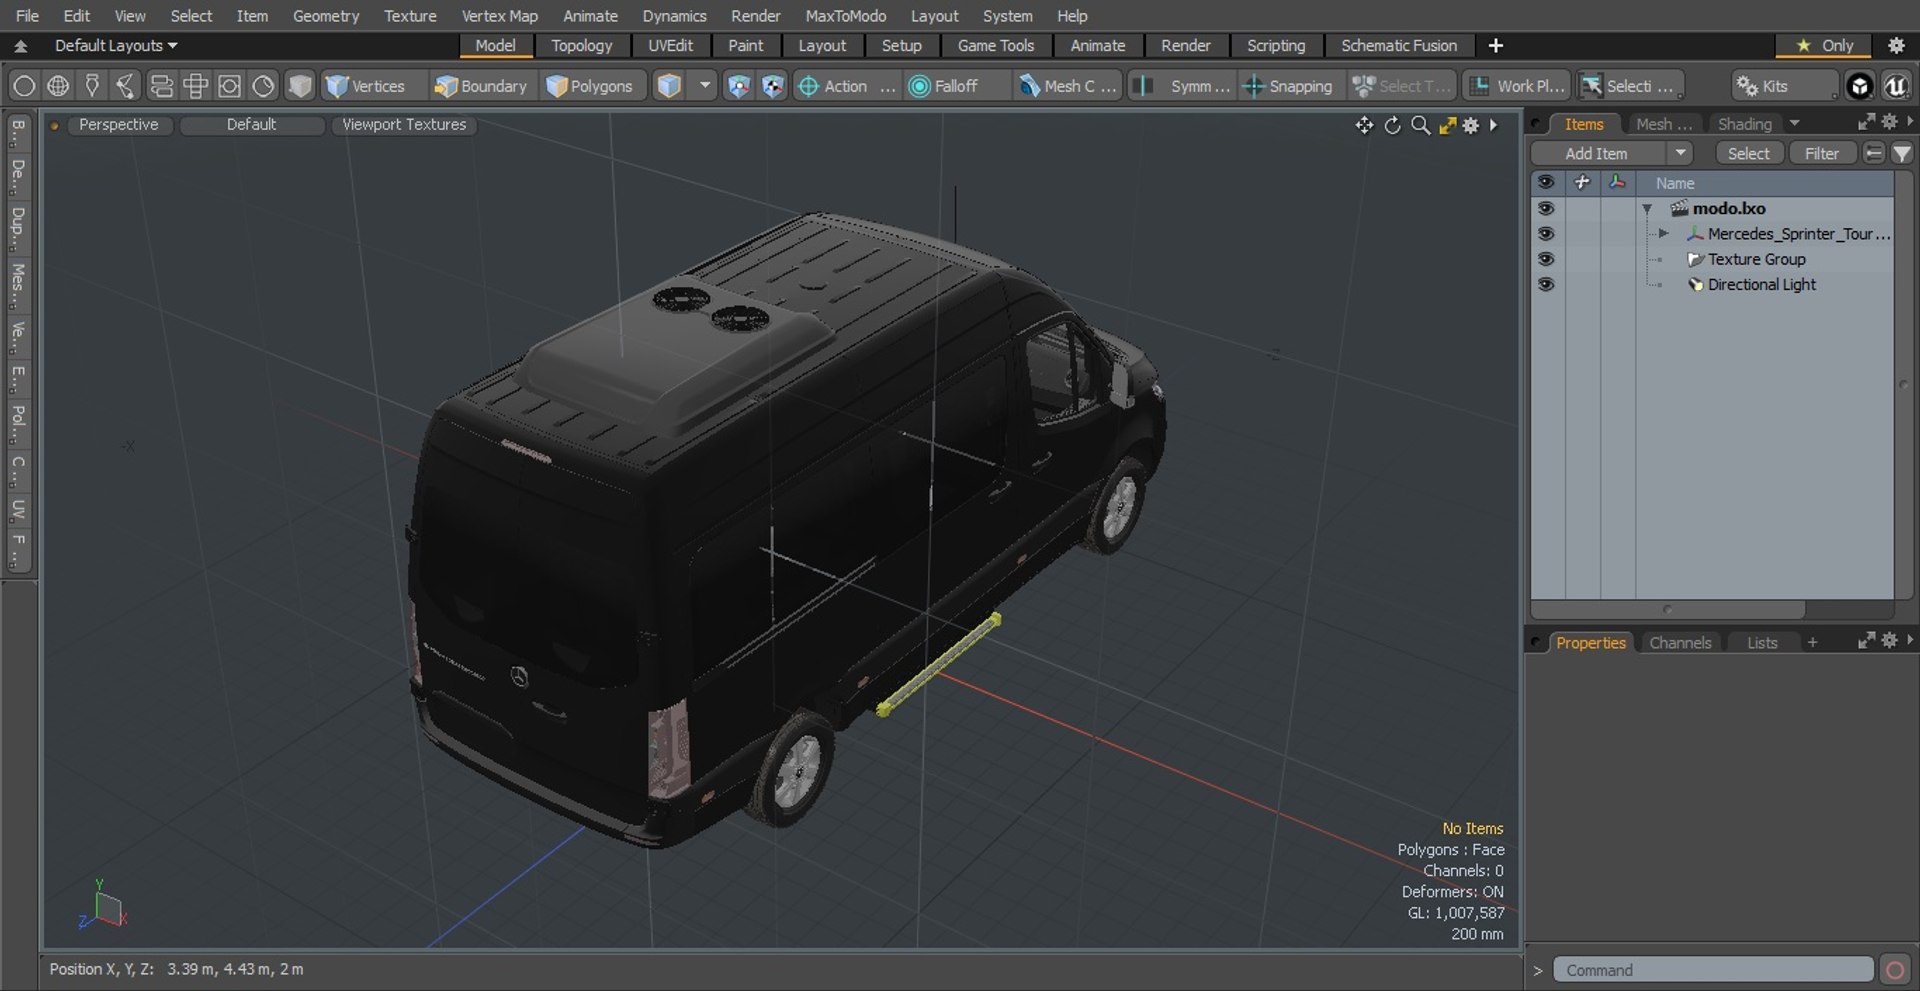Click the Viewport Textures button
This screenshot has height=991, width=1920.
tap(404, 124)
